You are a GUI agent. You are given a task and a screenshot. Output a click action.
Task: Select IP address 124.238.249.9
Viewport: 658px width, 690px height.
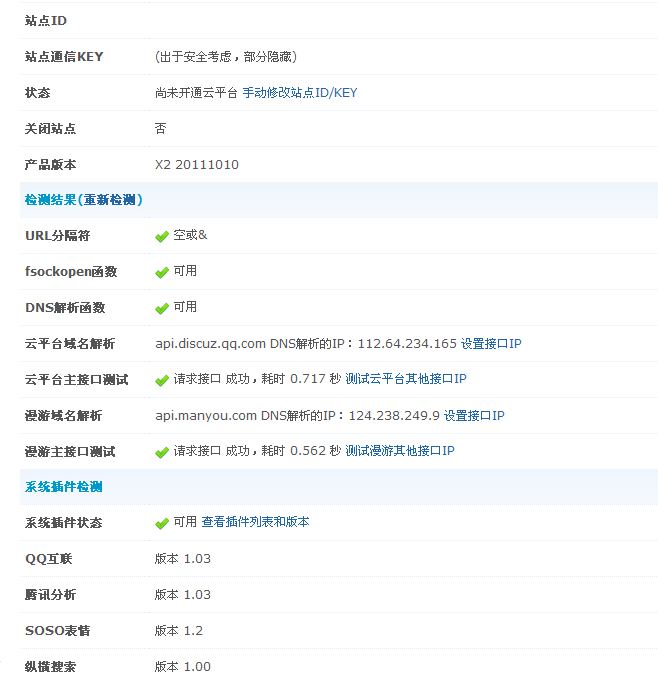coord(394,416)
